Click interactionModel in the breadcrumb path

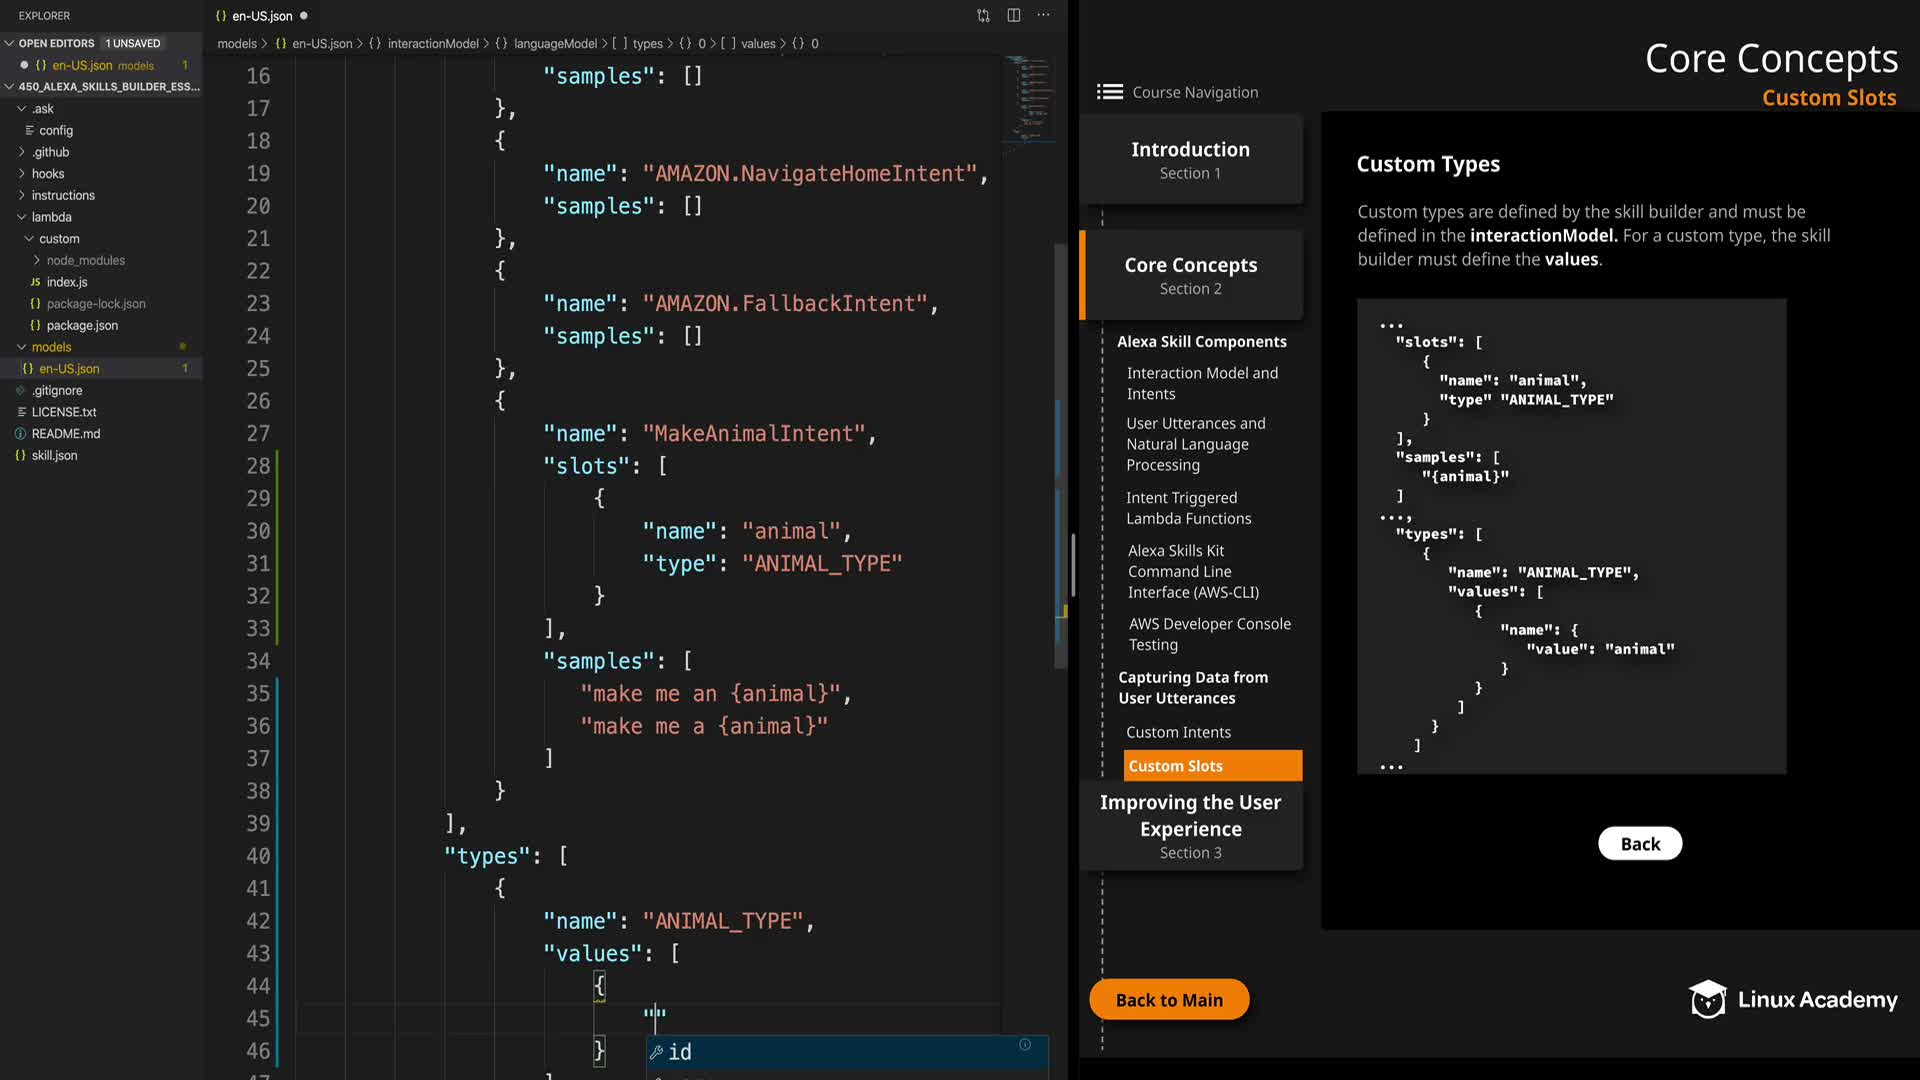[x=433, y=44]
